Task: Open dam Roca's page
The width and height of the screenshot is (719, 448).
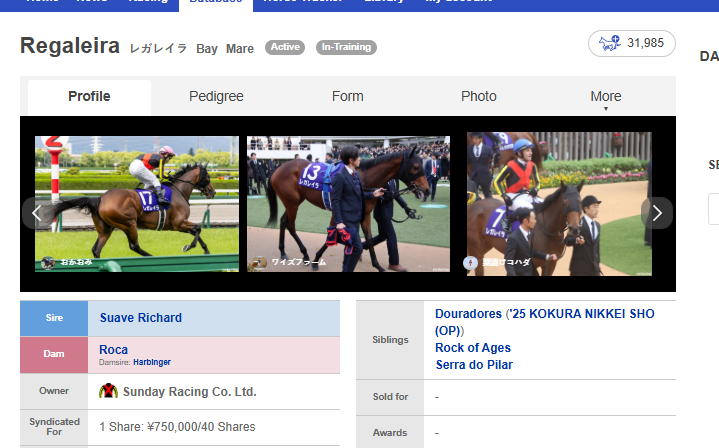Action: (113, 349)
